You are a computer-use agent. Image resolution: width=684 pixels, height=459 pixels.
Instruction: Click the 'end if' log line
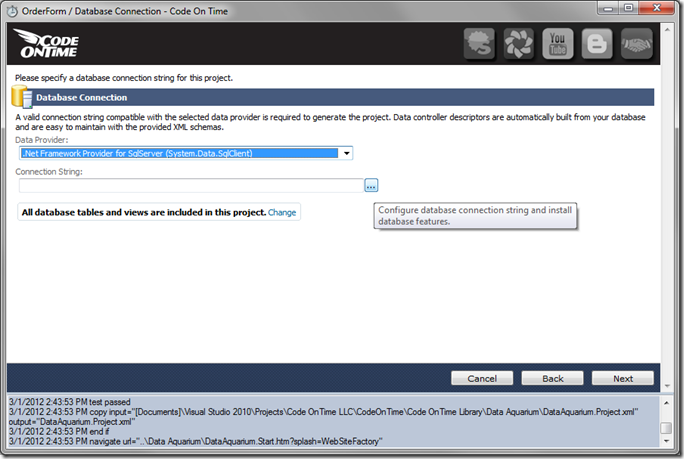(x=59, y=432)
